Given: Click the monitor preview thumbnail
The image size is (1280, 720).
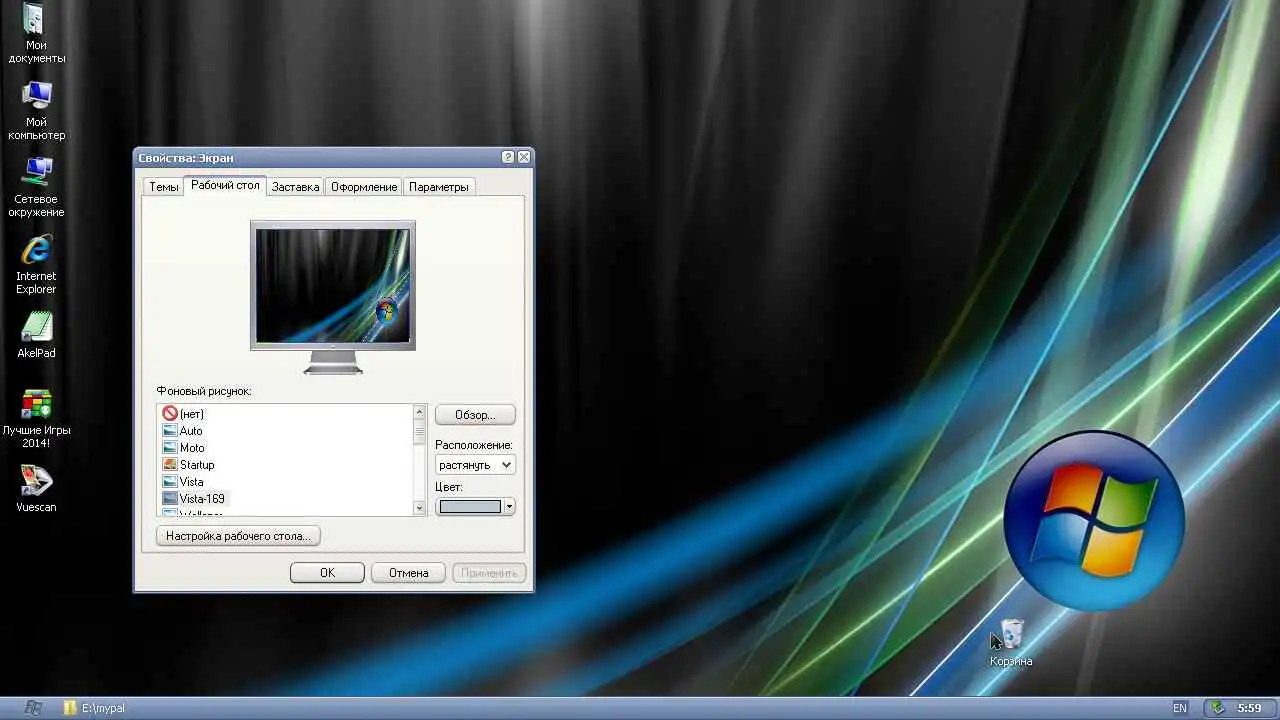Looking at the screenshot, I should [332, 286].
